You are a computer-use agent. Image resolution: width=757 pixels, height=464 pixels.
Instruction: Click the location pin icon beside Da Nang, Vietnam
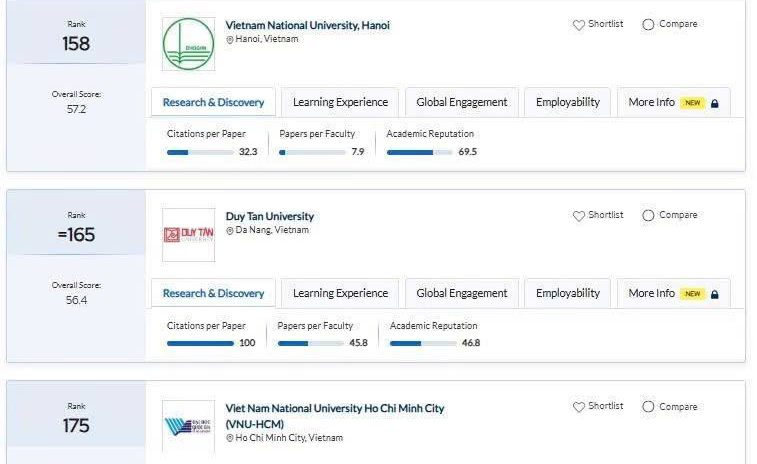click(x=230, y=231)
